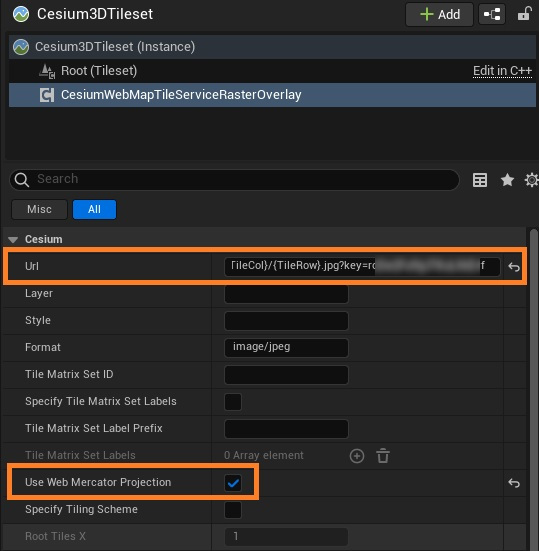539x551 pixels.
Task: Click the magnifier search icon
Action: coord(22,180)
